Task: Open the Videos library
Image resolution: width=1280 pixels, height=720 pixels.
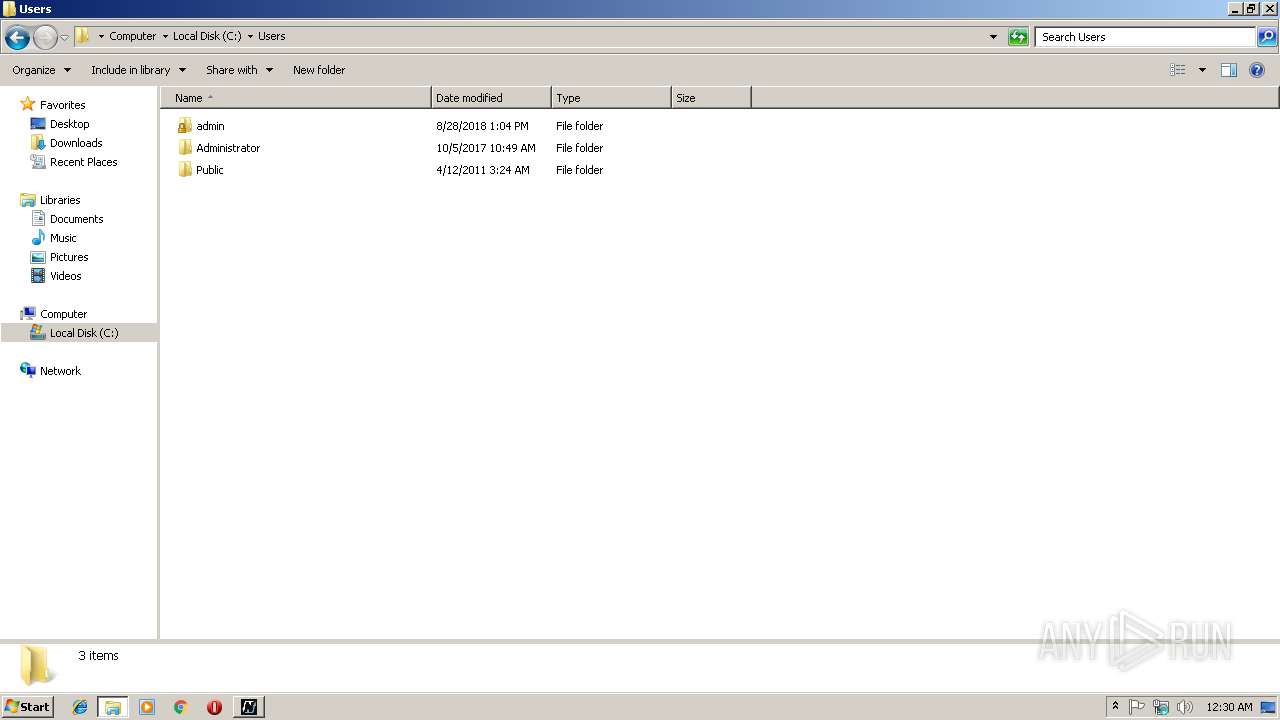Action: click(65, 276)
